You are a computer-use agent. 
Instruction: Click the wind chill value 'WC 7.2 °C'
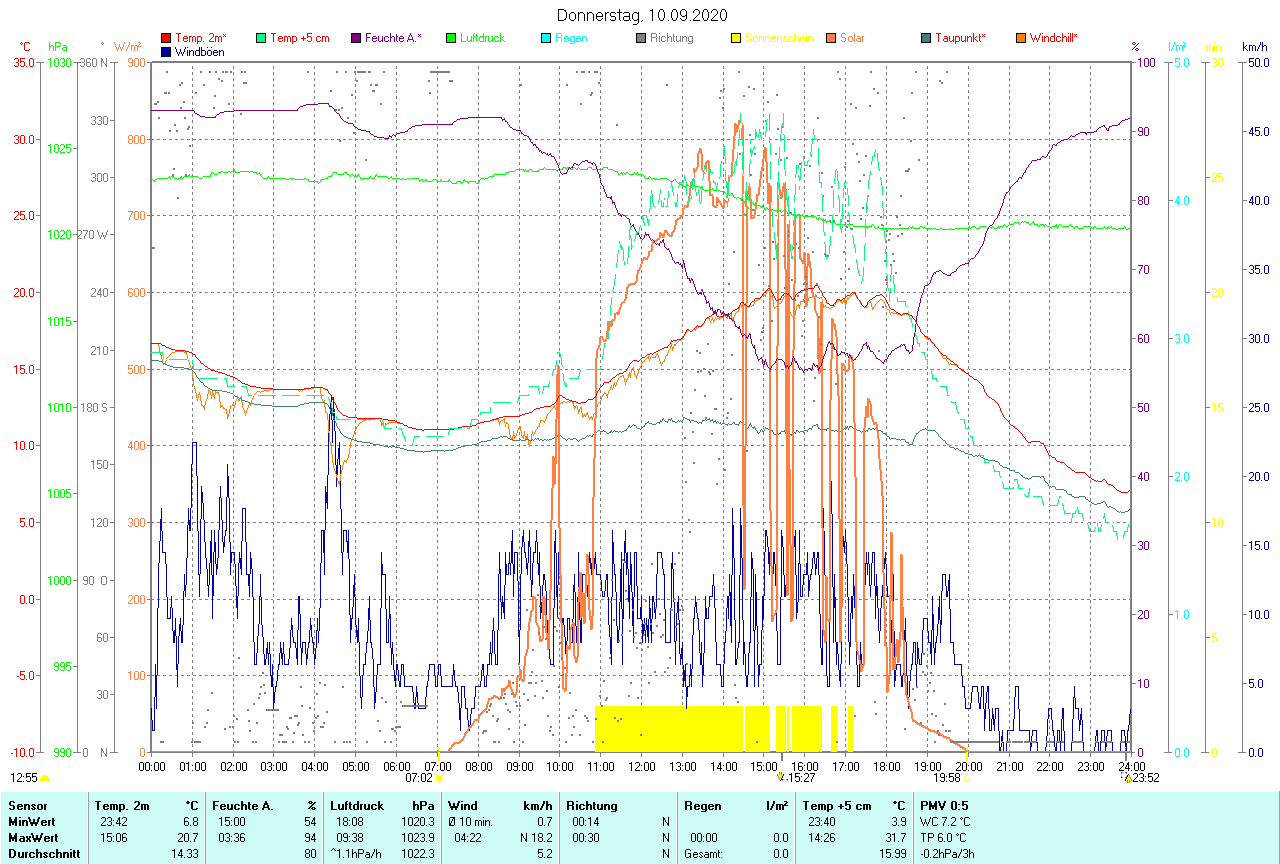coord(945,821)
